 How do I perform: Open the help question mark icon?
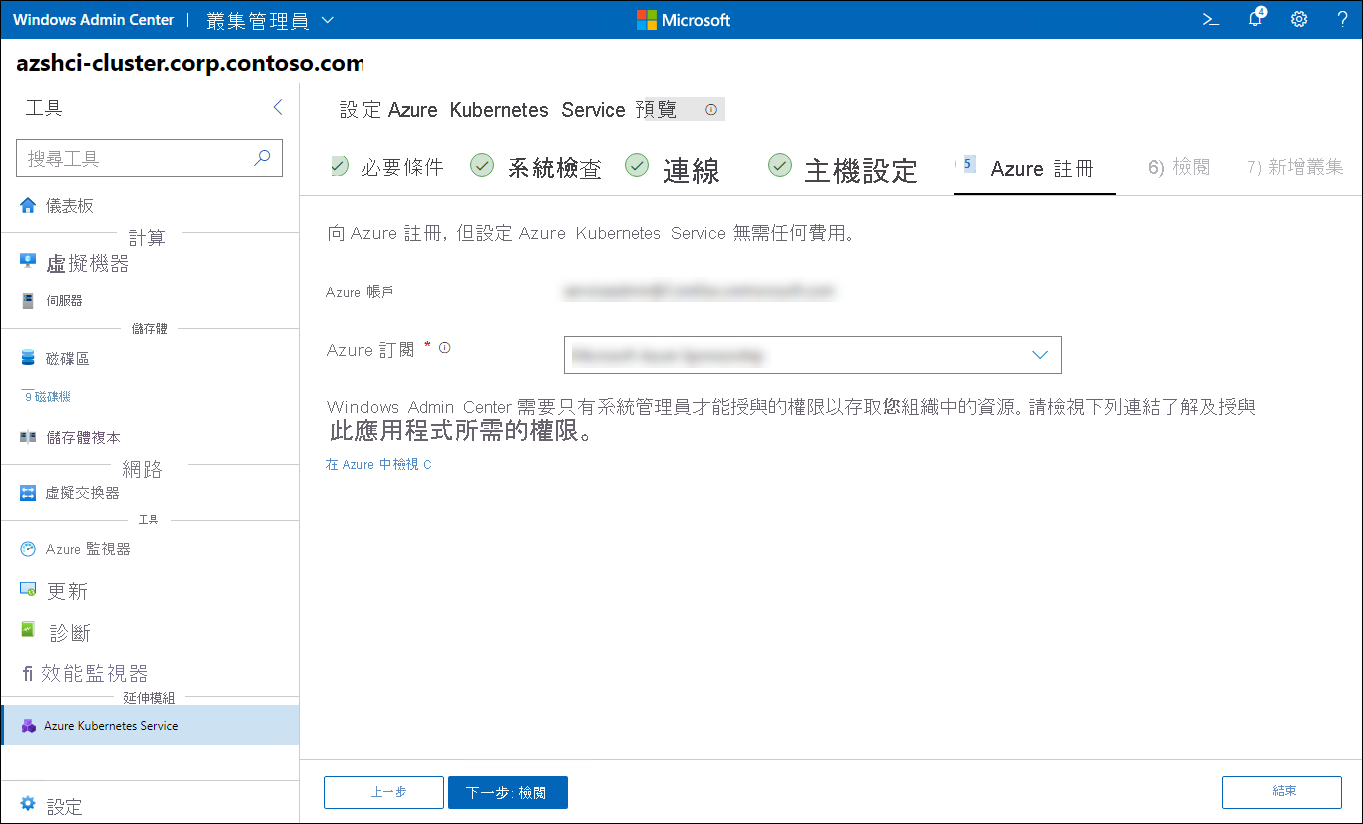[1342, 19]
